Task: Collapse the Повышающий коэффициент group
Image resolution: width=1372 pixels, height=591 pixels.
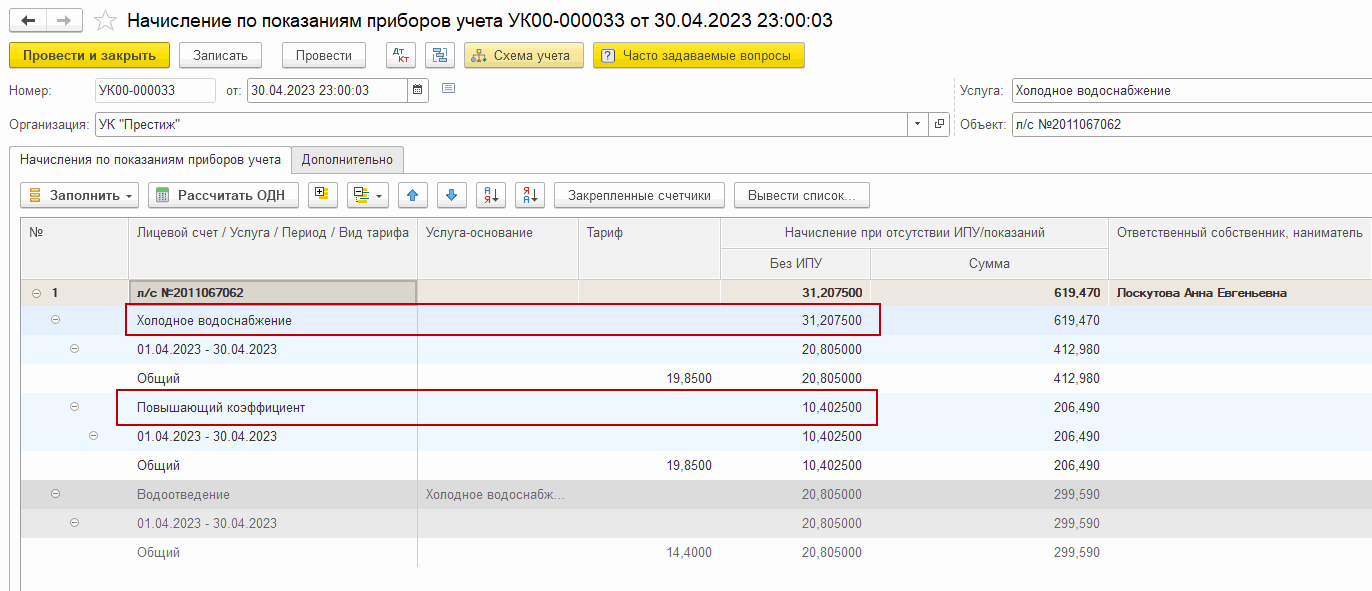Action: pos(74,407)
